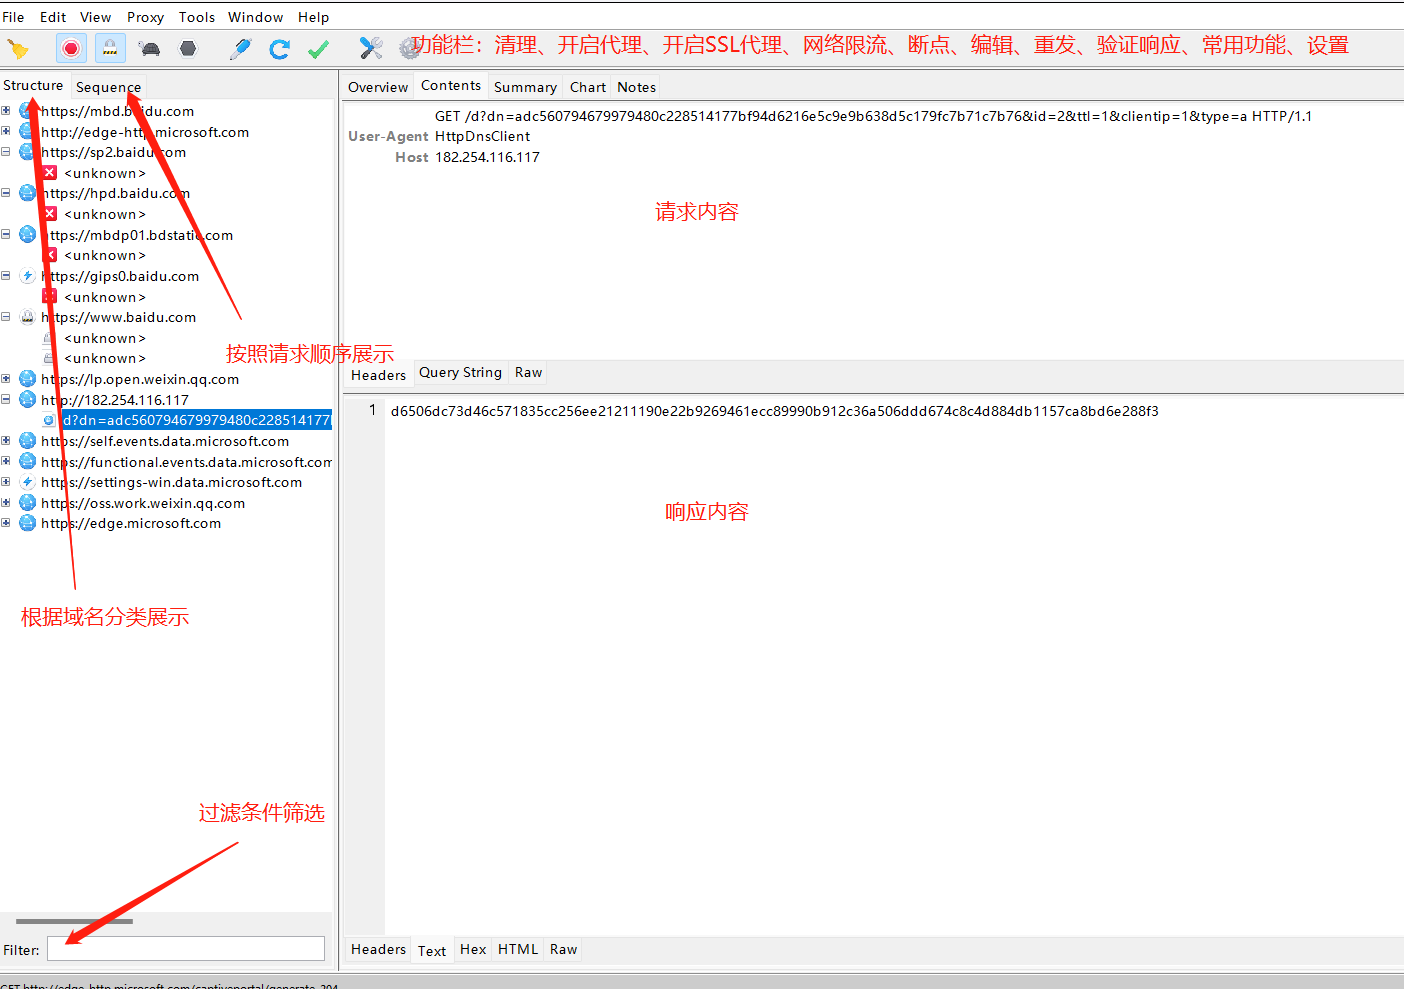Clear the session with the broom icon
This screenshot has height=989, width=1404.
click(18, 48)
